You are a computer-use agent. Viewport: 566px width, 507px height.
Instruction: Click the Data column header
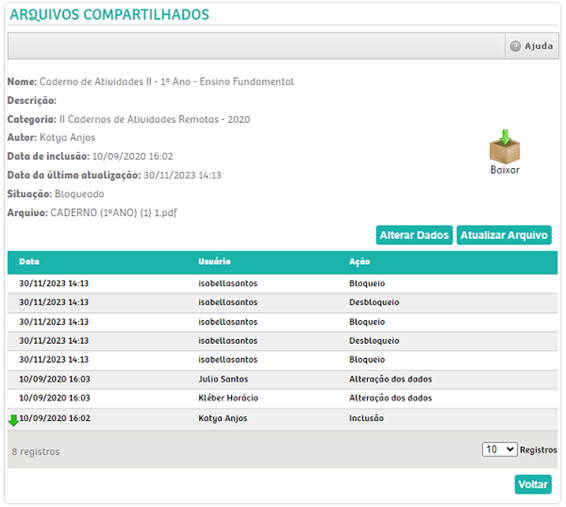click(x=29, y=262)
